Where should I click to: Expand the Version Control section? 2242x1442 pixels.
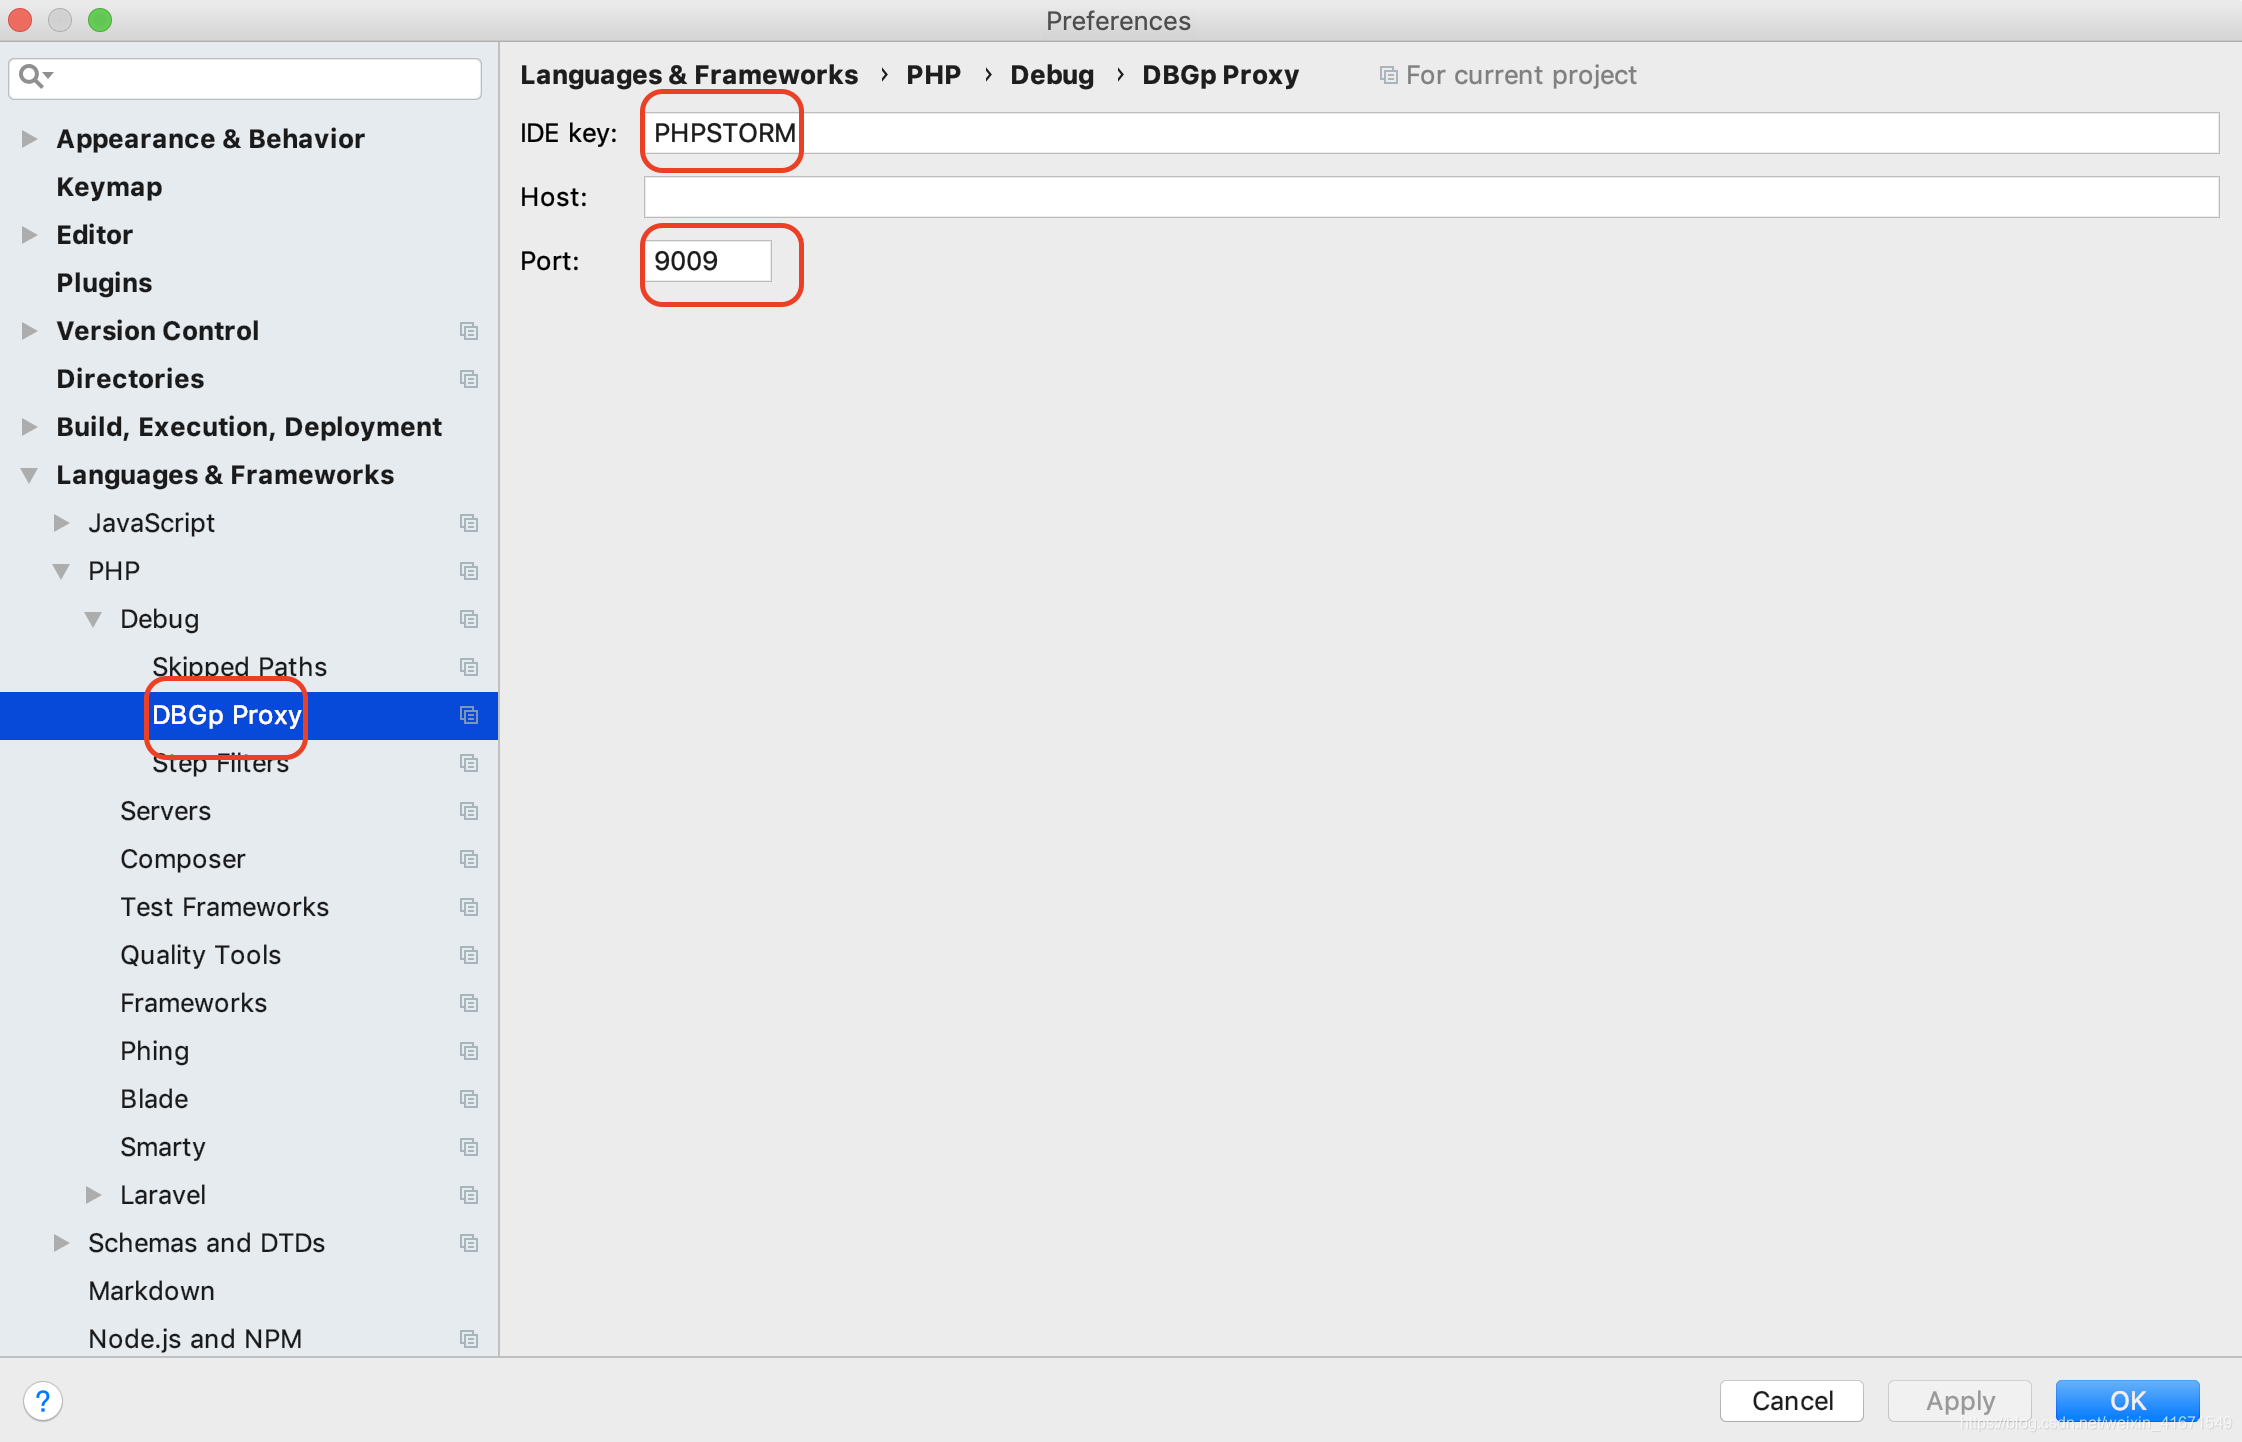click(29, 331)
